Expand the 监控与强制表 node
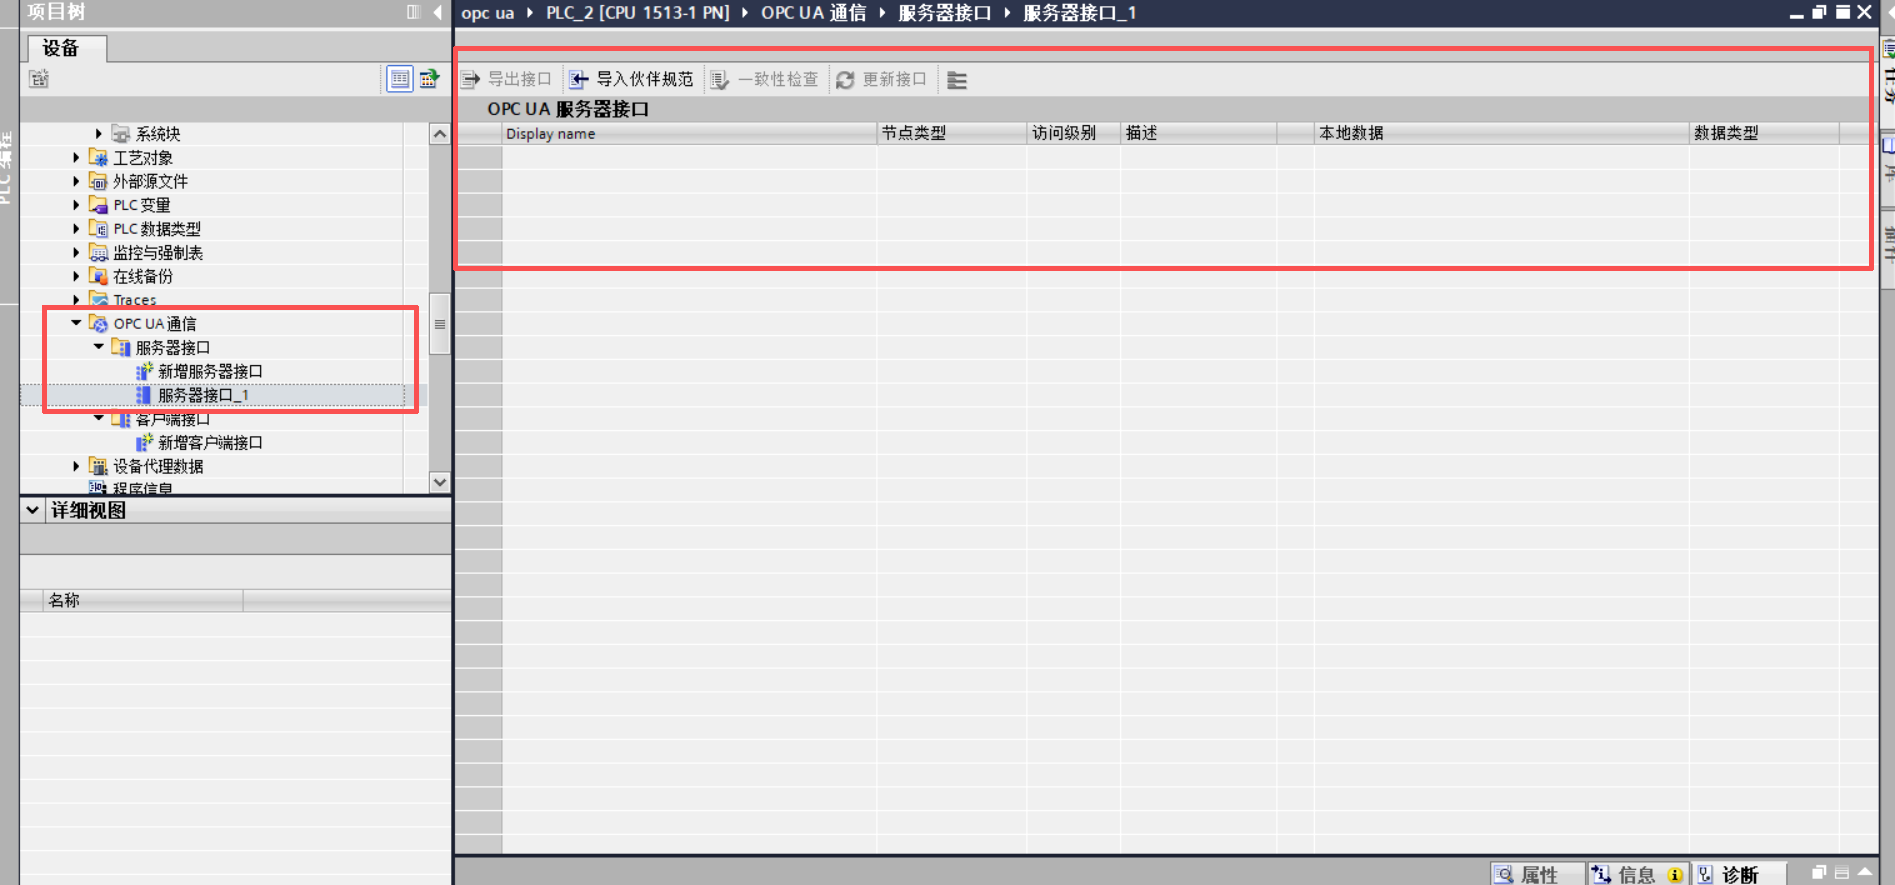The height and width of the screenshot is (885, 1895). pyautogui.click(x=76, y=253)
